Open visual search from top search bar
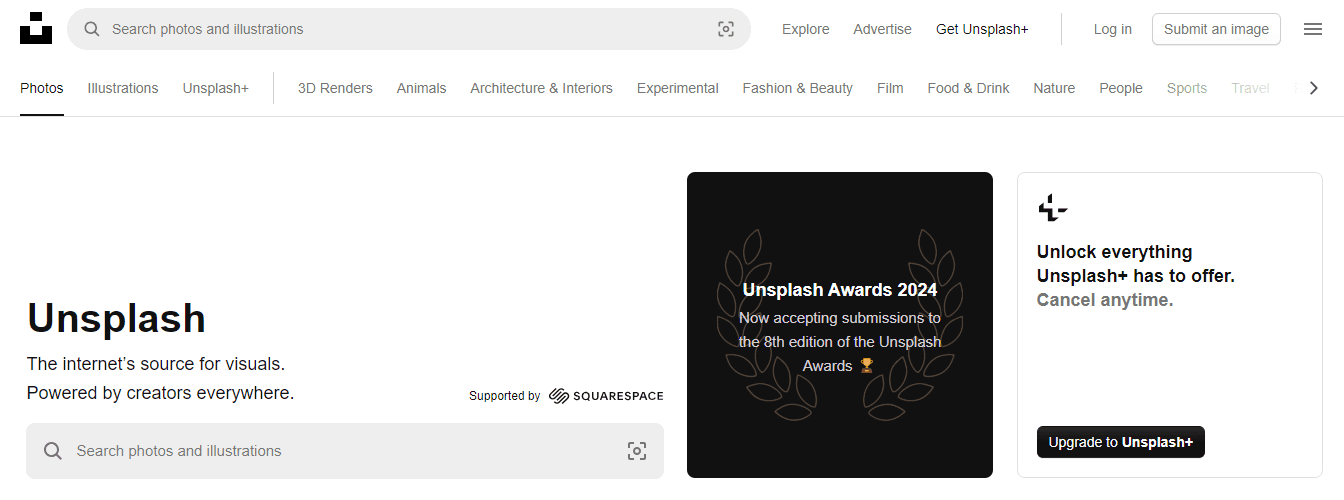Viewport: 1344px width, 500px height. tap(726, 29)
